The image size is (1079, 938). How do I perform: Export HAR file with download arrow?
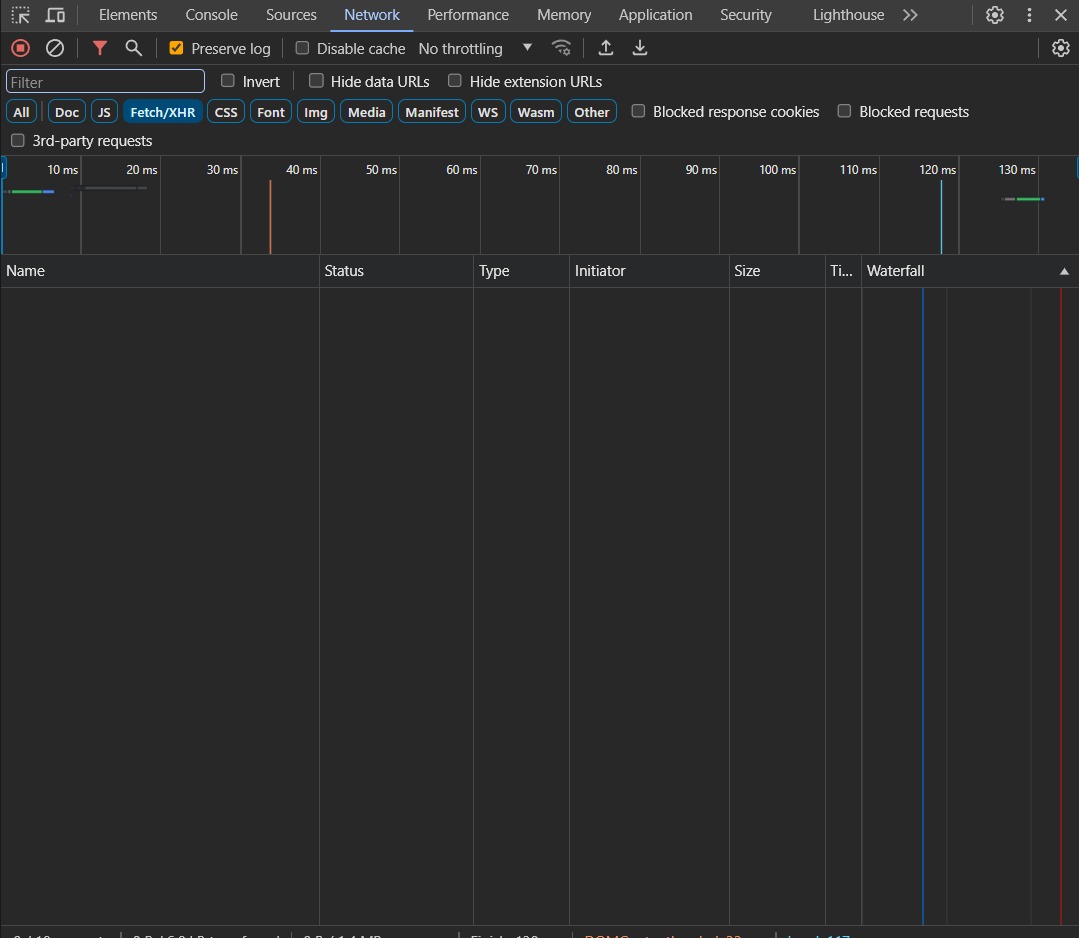coord(640,48)
